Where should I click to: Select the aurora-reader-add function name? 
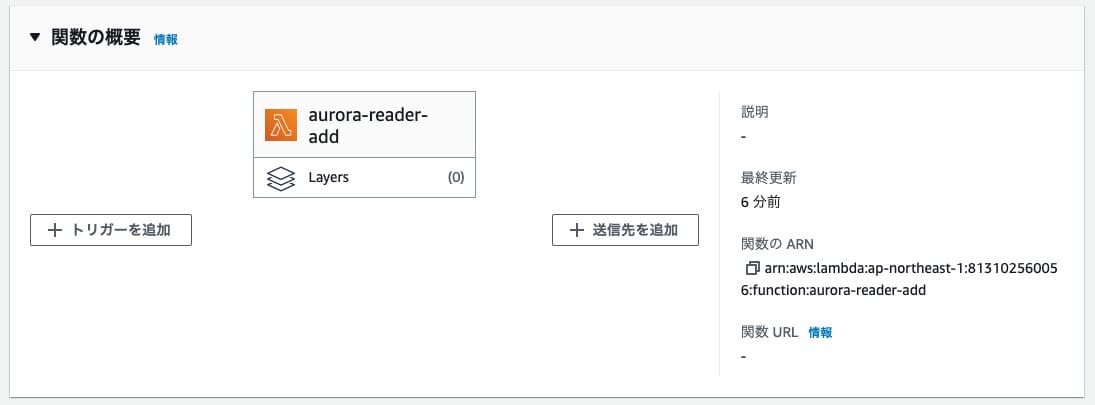click(368, 125)
